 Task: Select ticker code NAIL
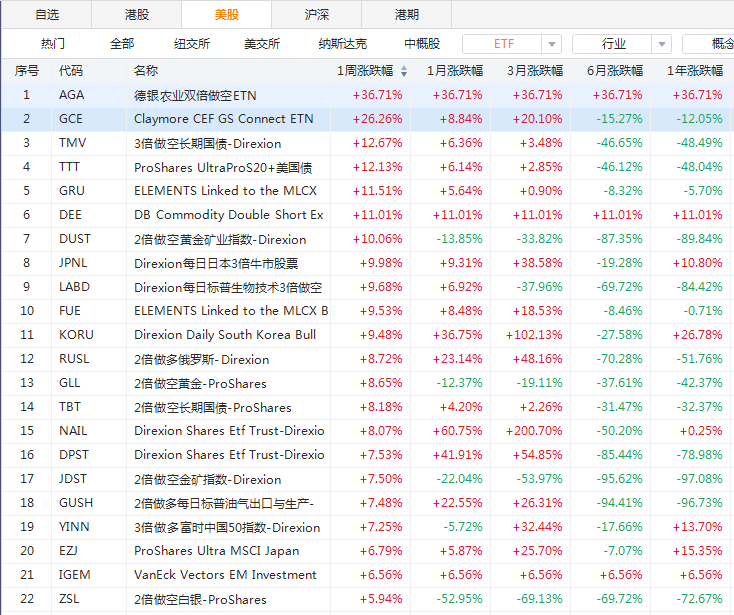pyautogui.click(x=73, y=431)
